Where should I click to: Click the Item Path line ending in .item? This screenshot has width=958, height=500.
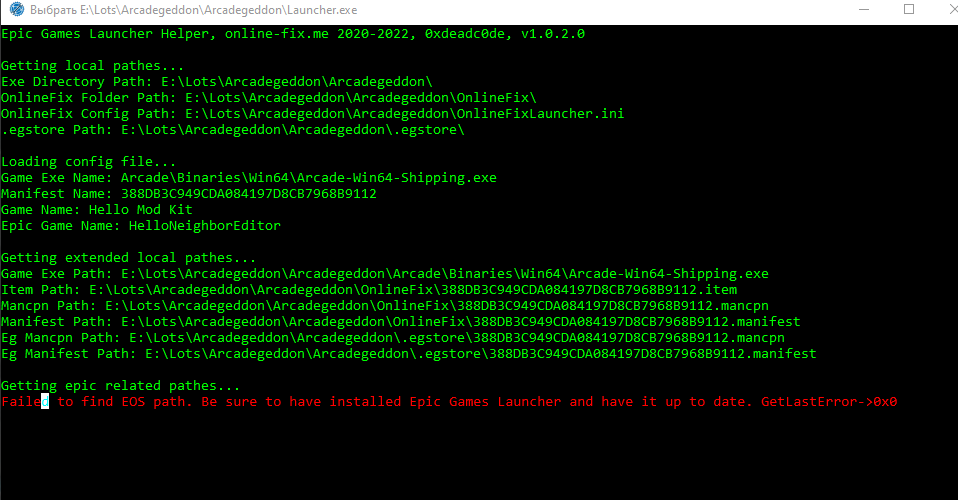point(369,289)
